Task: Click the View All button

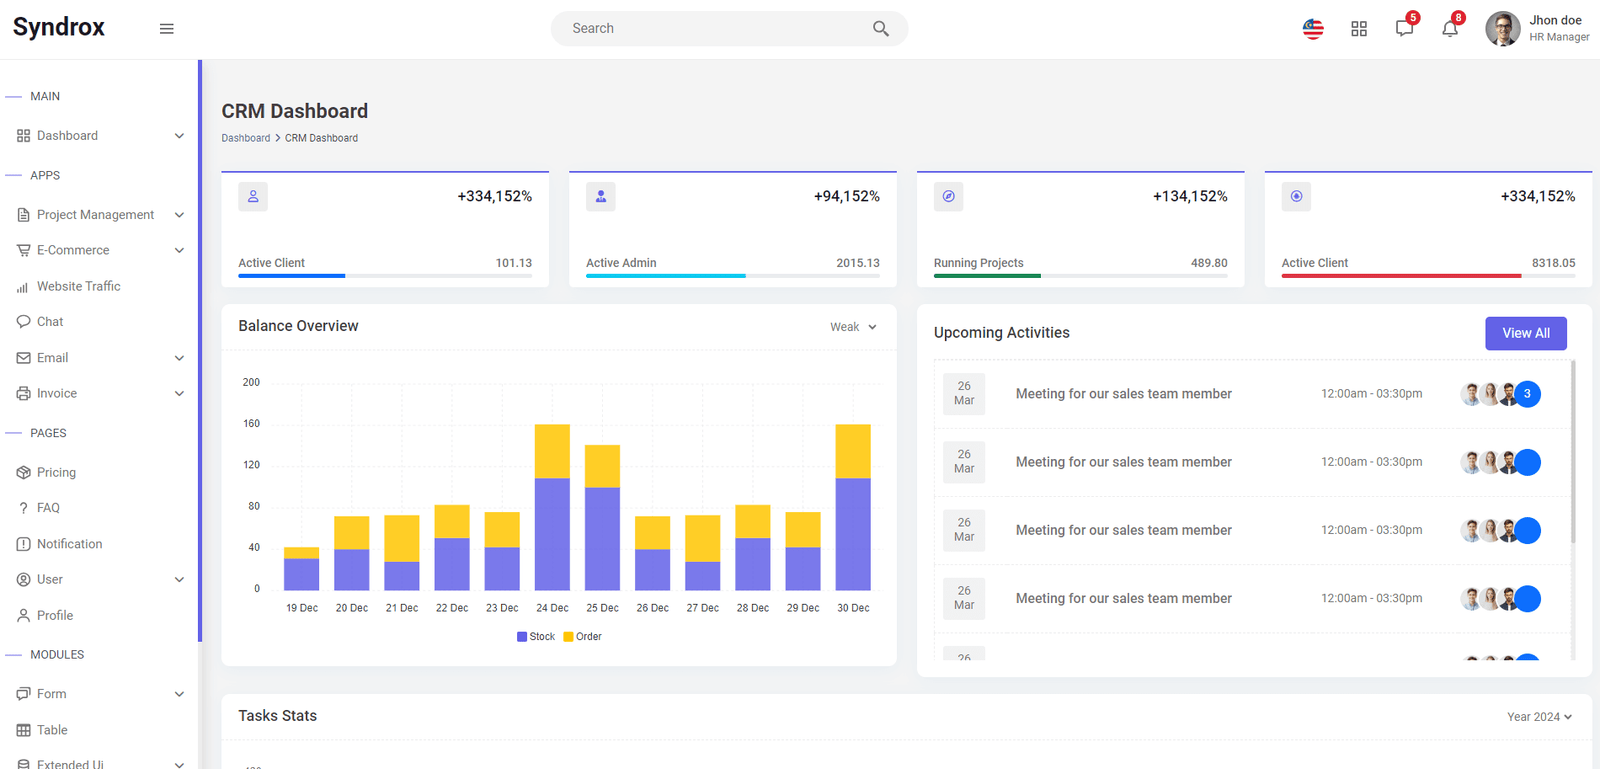Action: (x=1526, y=333)
